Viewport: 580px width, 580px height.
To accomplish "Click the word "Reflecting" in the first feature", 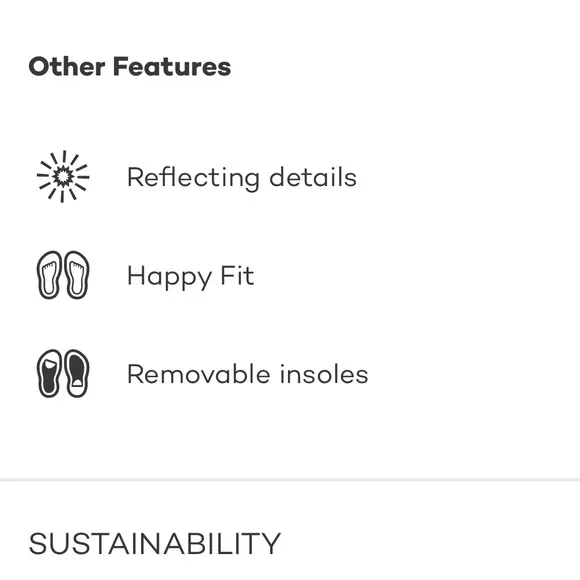I will (193, 178).
